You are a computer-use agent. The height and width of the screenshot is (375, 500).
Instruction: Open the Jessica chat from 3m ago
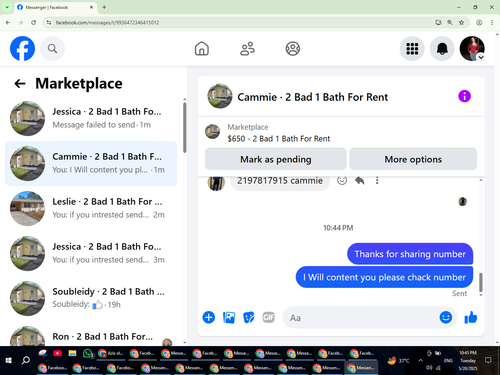pyautogui.click(x=91, y=253)
